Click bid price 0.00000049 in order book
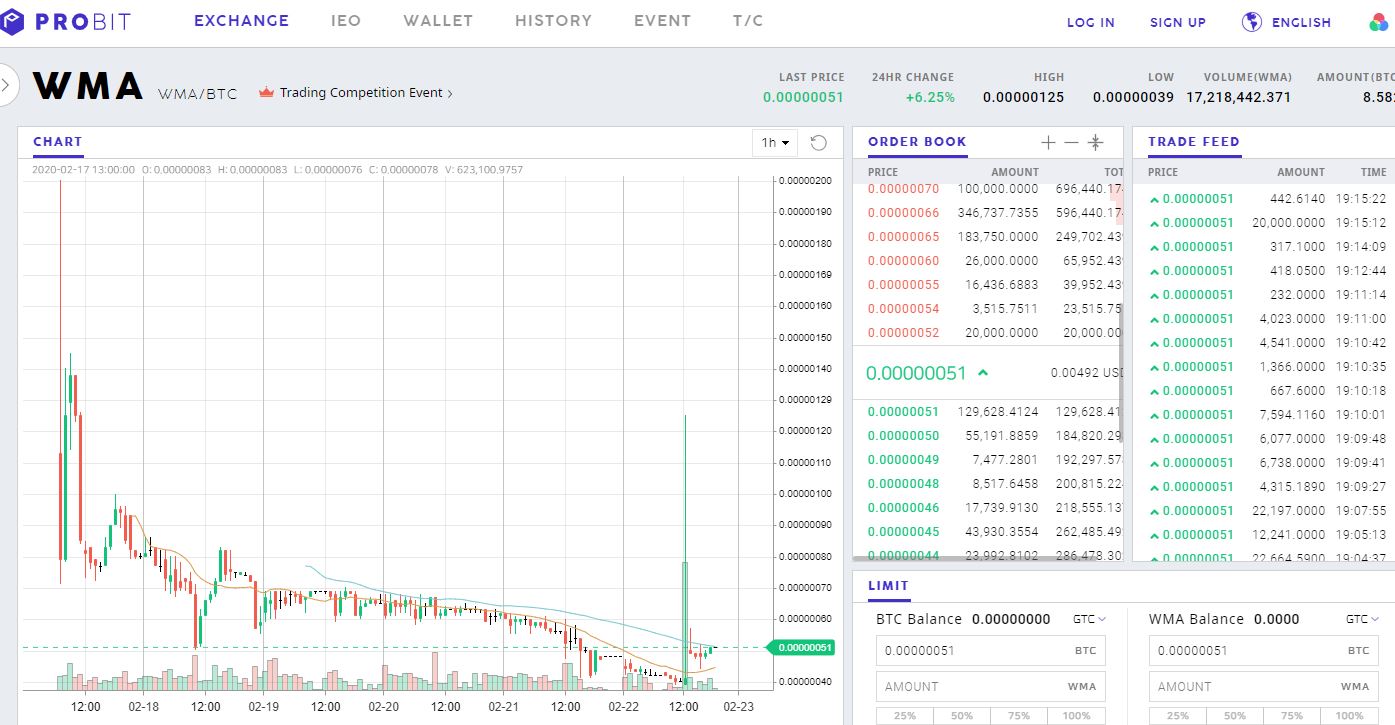The image size is (1395, 725). [903, 460]
